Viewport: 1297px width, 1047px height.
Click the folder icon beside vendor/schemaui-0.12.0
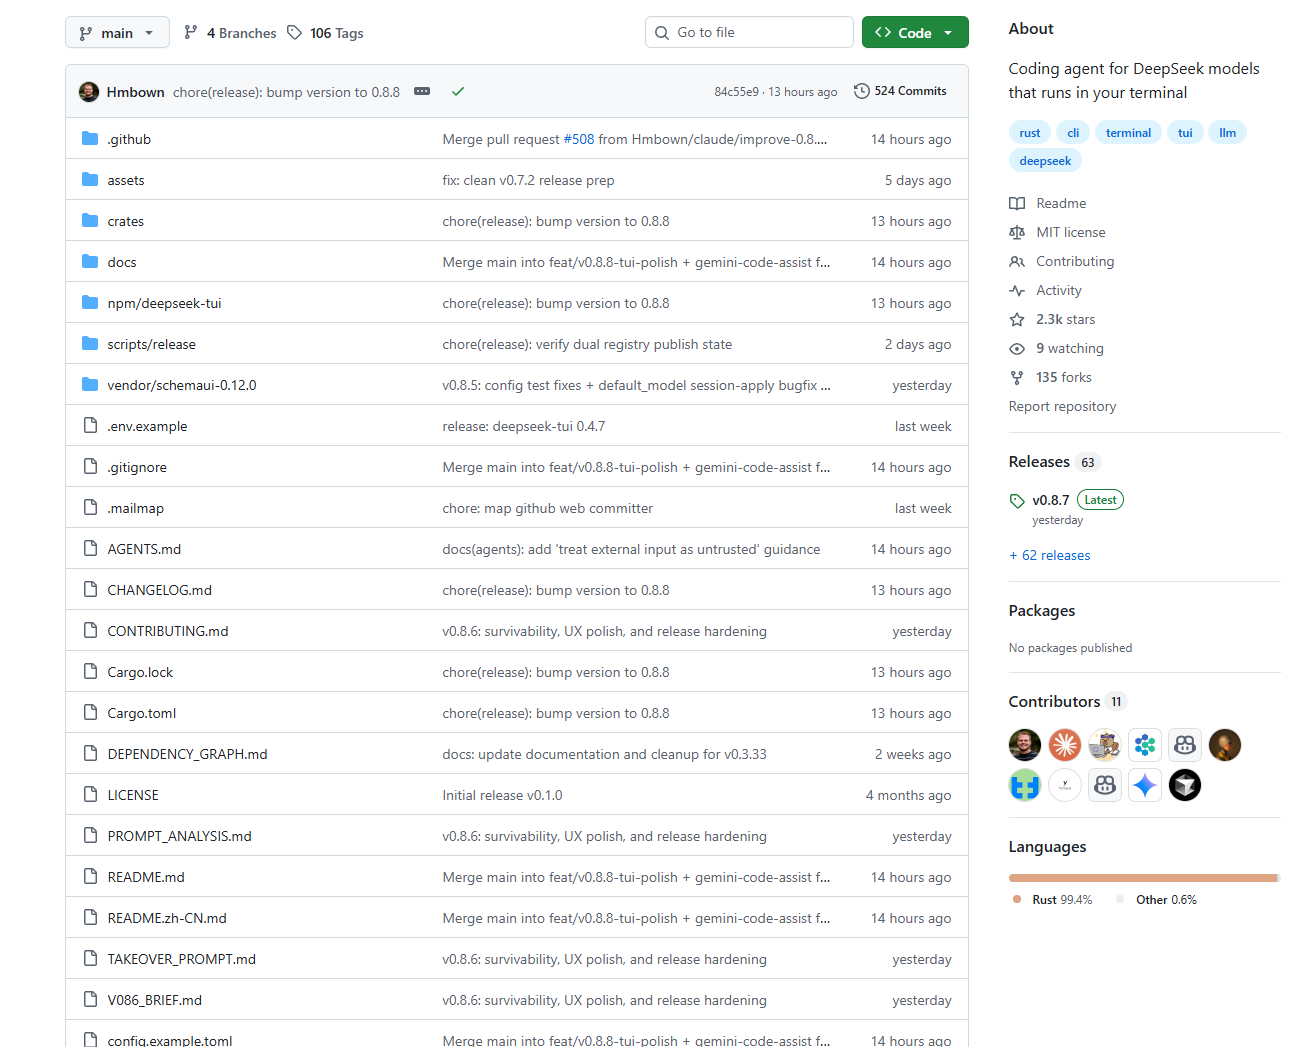(x=90, y=385)
